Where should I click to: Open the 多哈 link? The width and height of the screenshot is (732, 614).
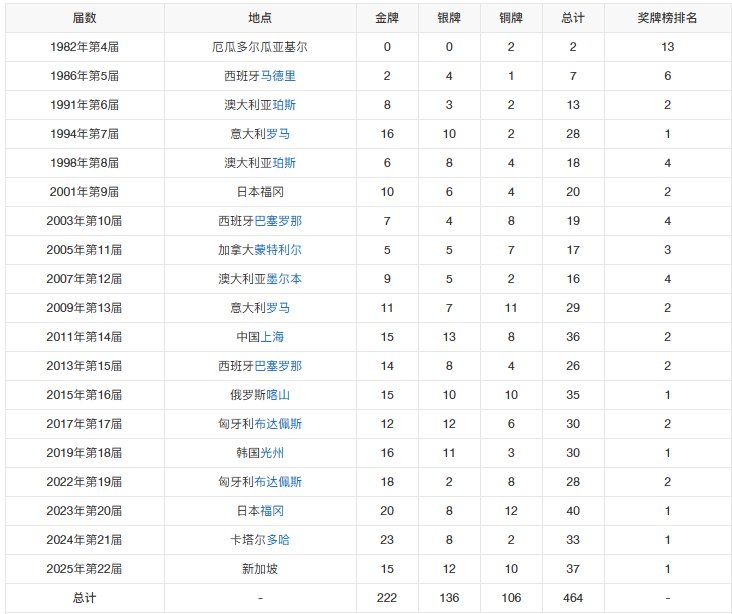click(278, 540)
